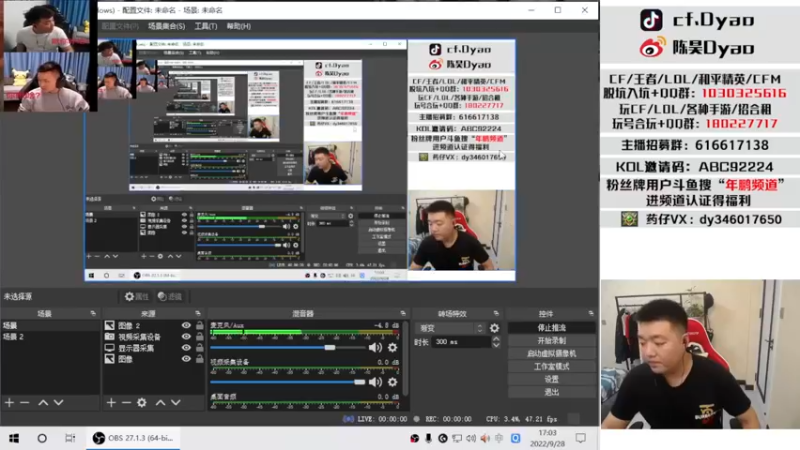Click audio mixer vertical scrollbar
The width and height of the screenshot is (800, 450).
pyautogui.click(x=406, y=358)
